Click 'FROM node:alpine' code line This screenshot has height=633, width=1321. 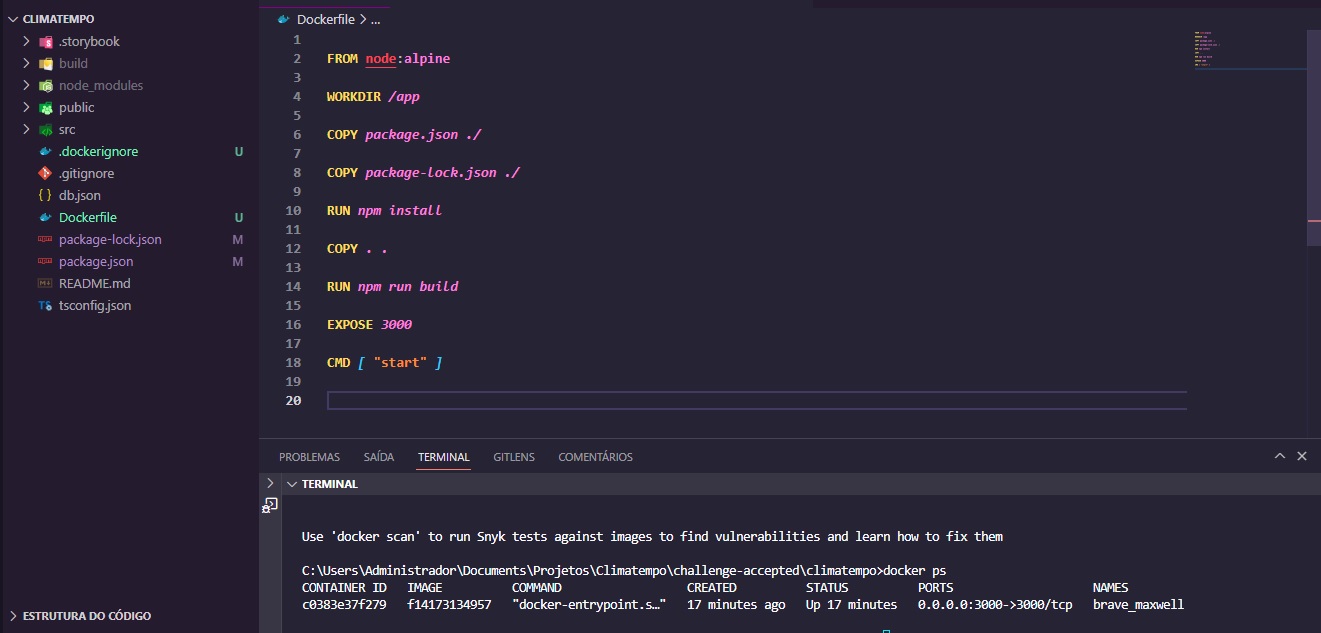pos(388,59)
